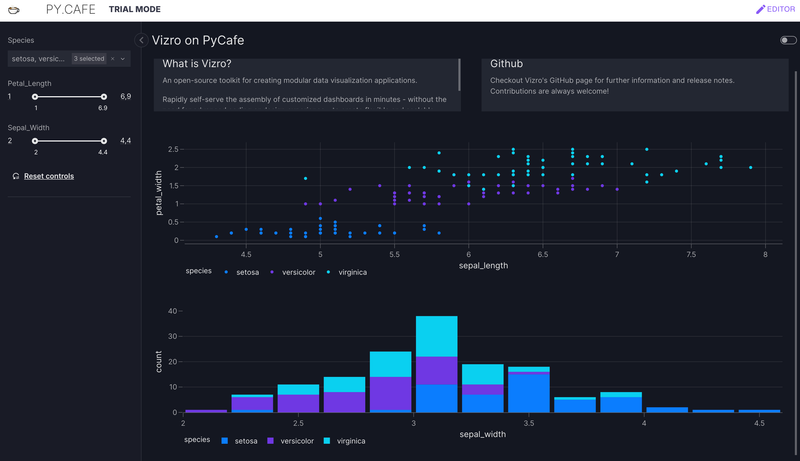800x461 pixels.
Task: Click the tallest histogram bar near 3
Action: click(x=436, y=364)
